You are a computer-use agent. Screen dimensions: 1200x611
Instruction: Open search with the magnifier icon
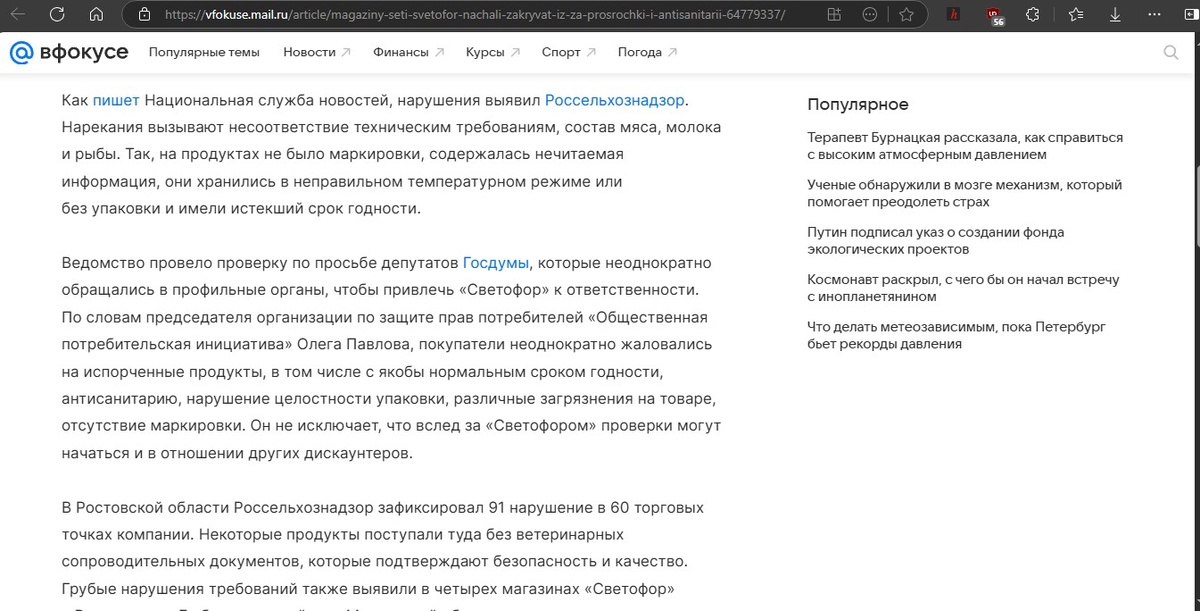1172,51
